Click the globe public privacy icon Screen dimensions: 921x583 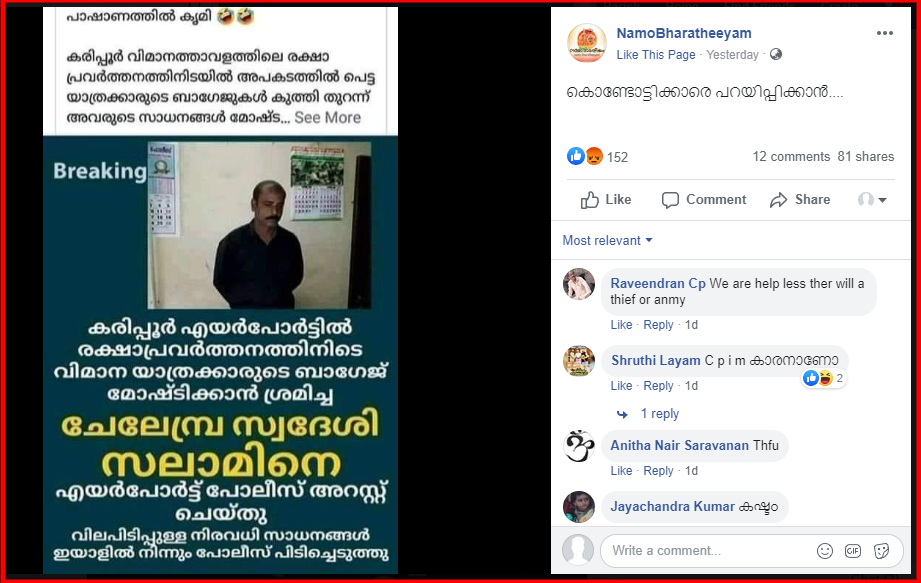tap(776, 55)
